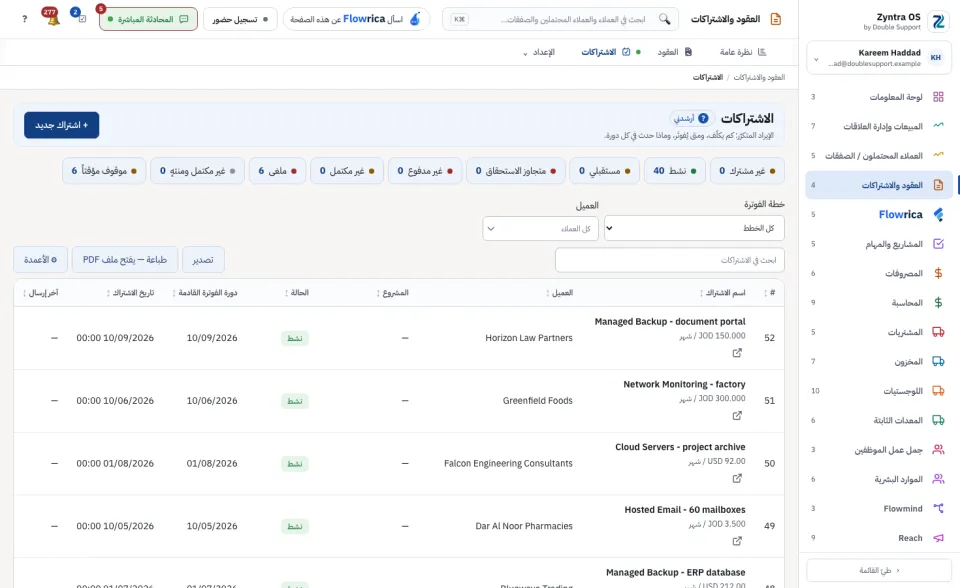Switch to العقود tab
960x588 pixels.
pyautogui.click(x=674, y=52)
